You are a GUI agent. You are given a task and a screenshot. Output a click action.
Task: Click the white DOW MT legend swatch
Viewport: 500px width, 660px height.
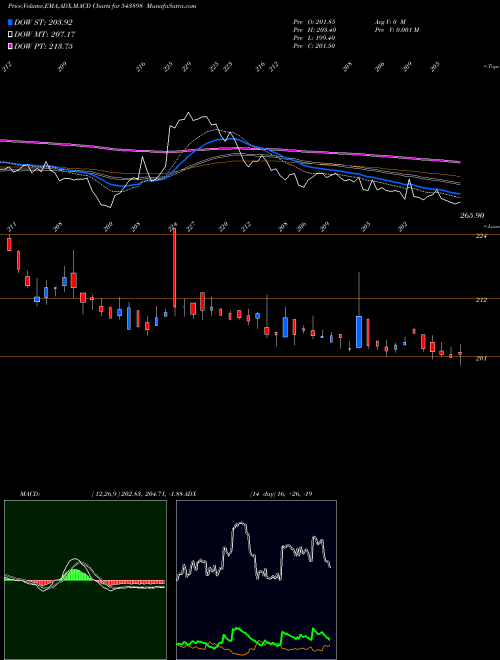point(11,34)
